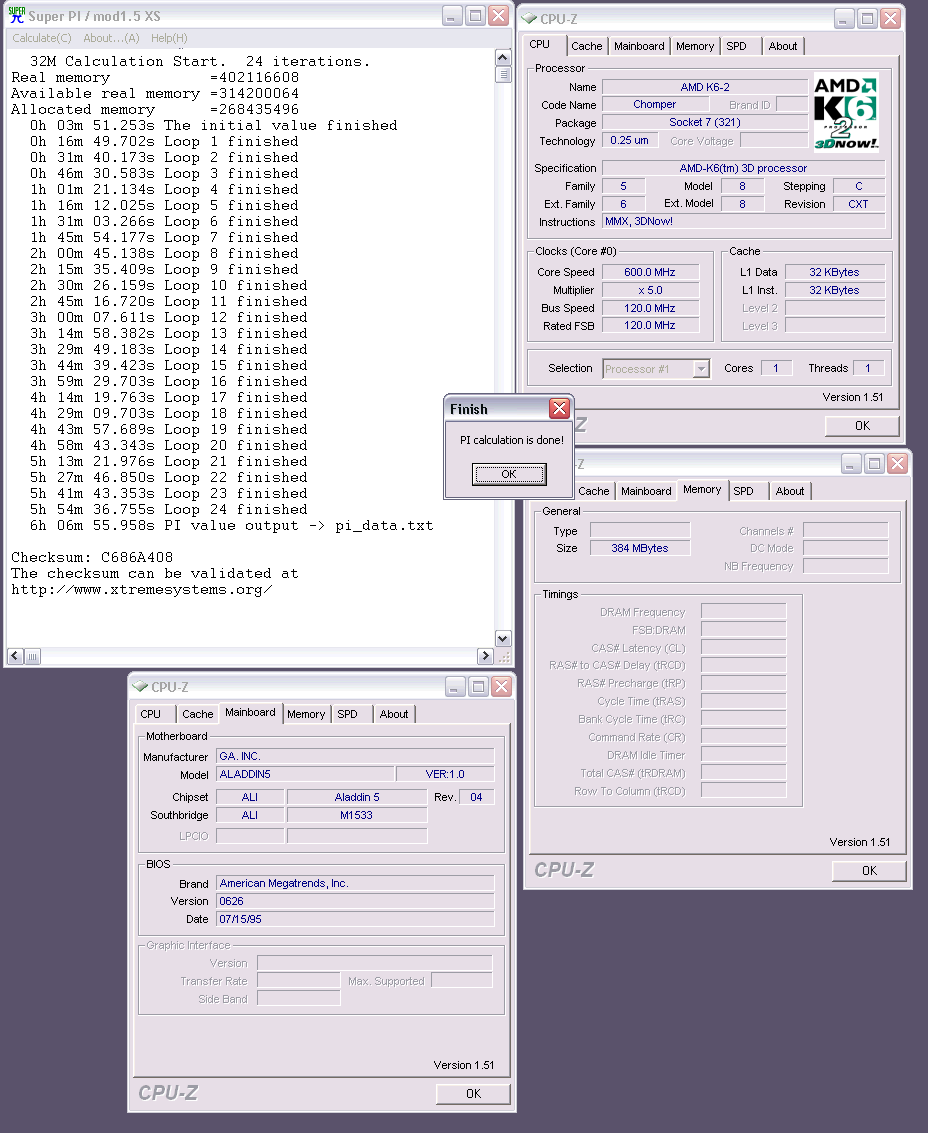
Task: Switch to Memory tab in CPU window
Action: 695,46
